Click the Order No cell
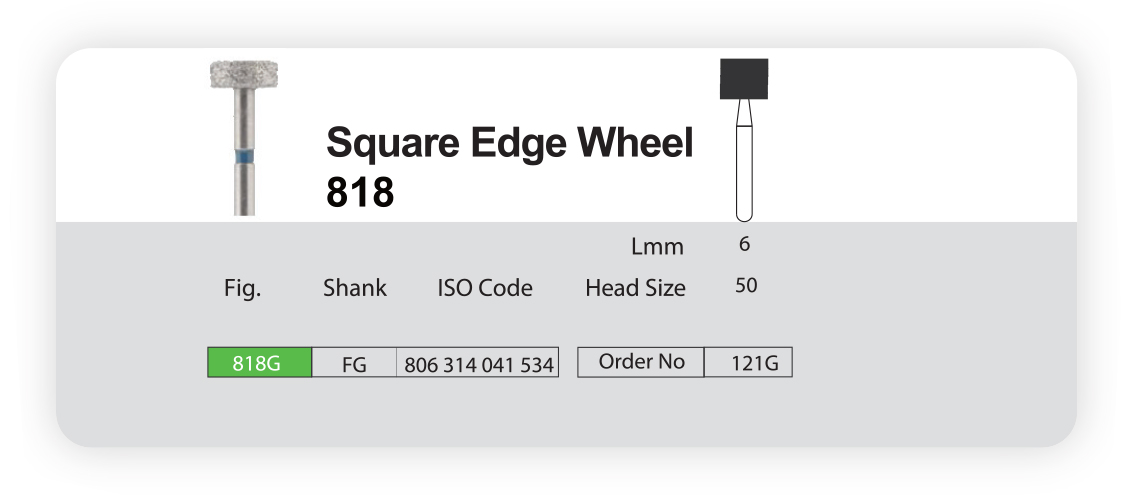Image resolution: width=1136 pixels, height=495 pixels. [641, 362]
